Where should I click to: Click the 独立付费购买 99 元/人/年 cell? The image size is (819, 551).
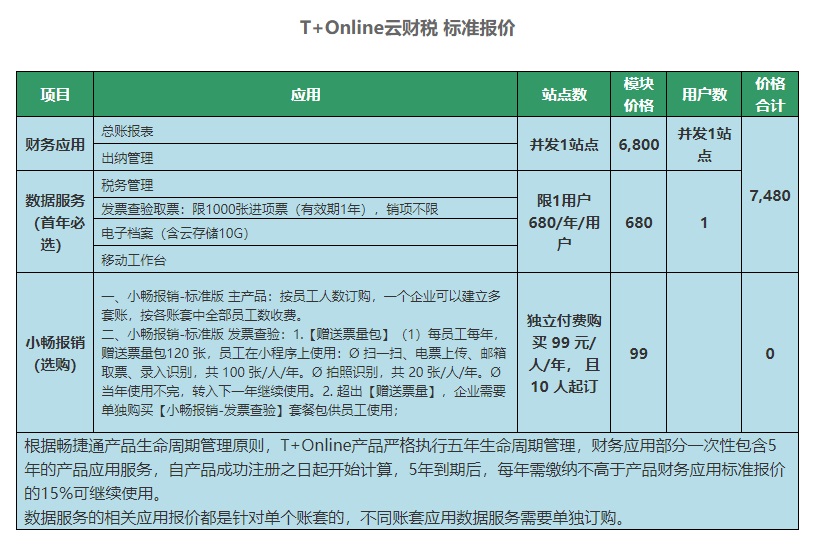tap(564, 353)
